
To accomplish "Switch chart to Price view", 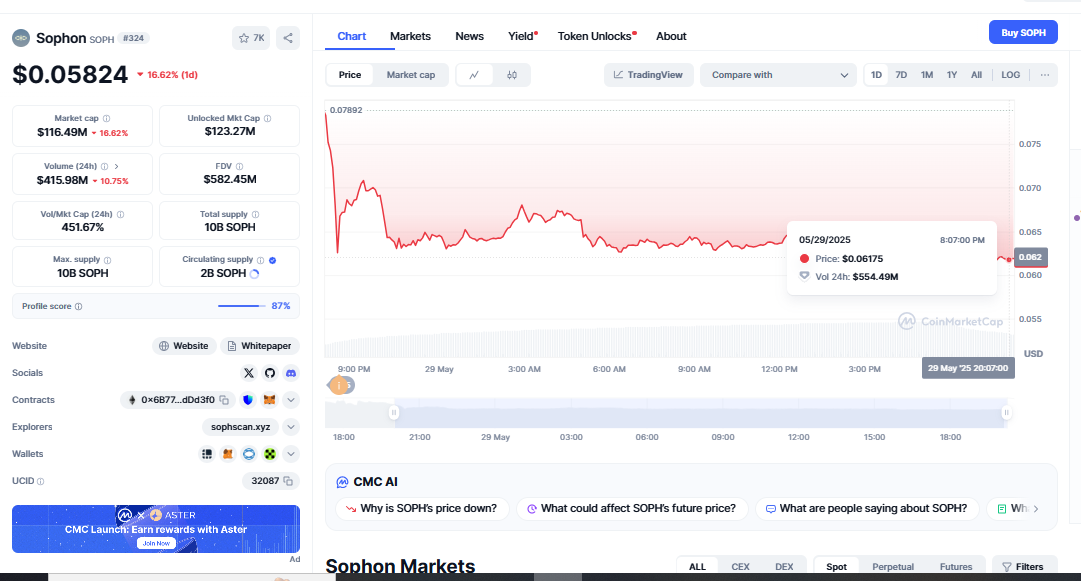I will tap(350, 74).
